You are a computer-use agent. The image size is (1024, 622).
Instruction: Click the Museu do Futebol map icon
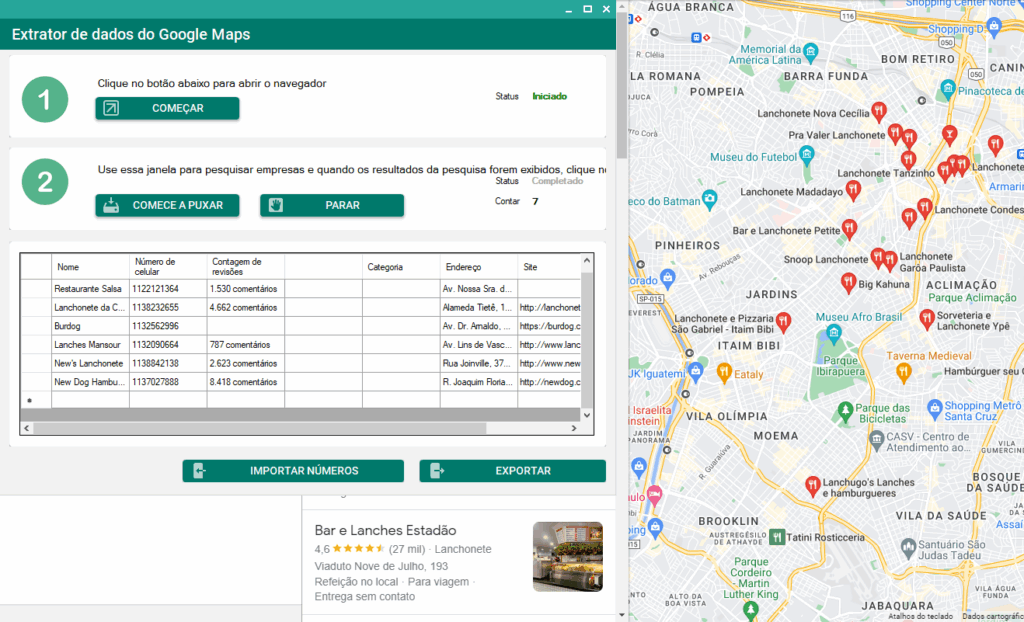point(807,157)
